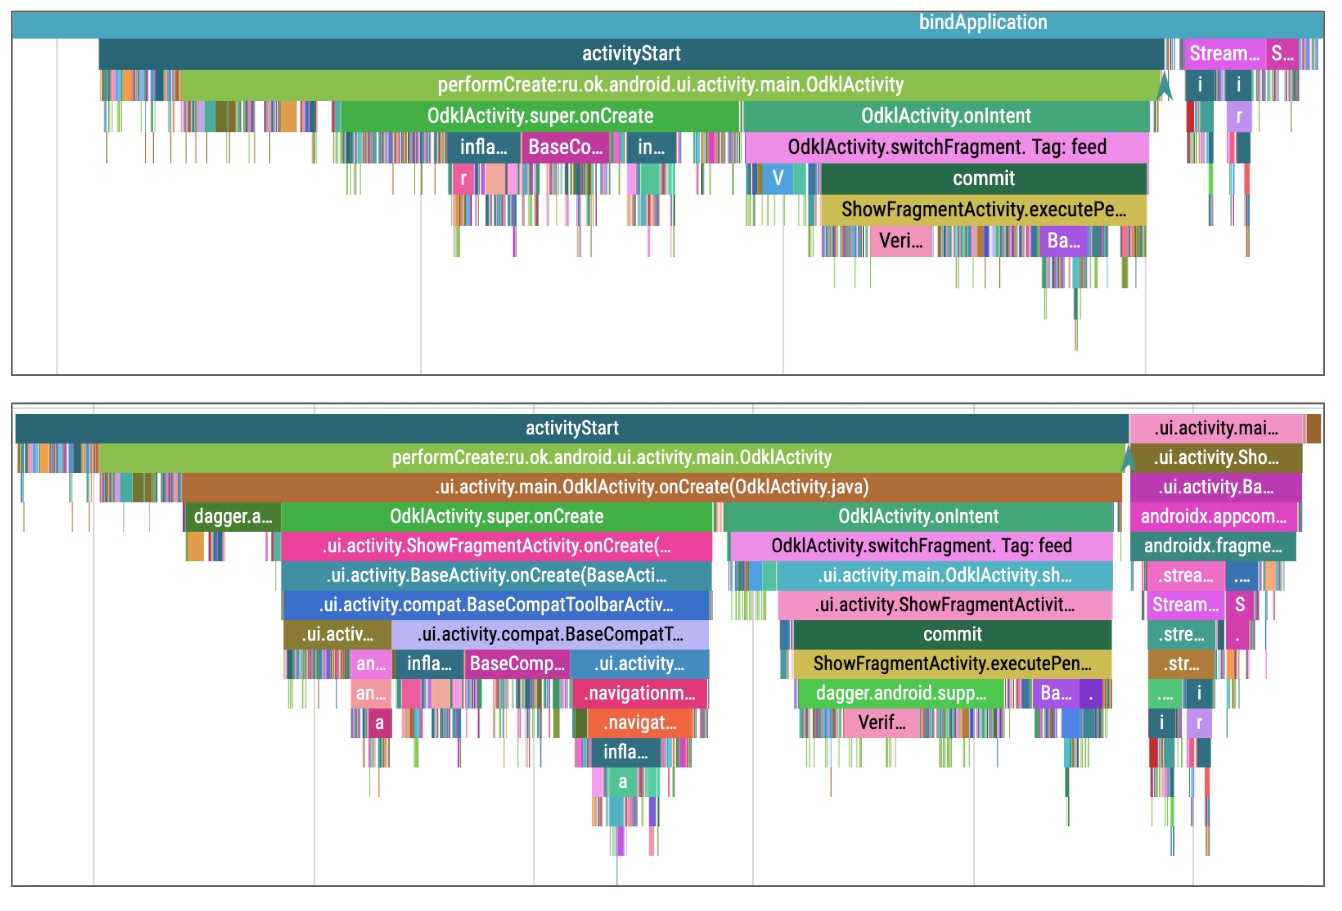
Task: Select the .ui.activity.Sho... slice
Action: pyautogui.click(x=1216, y=458)
